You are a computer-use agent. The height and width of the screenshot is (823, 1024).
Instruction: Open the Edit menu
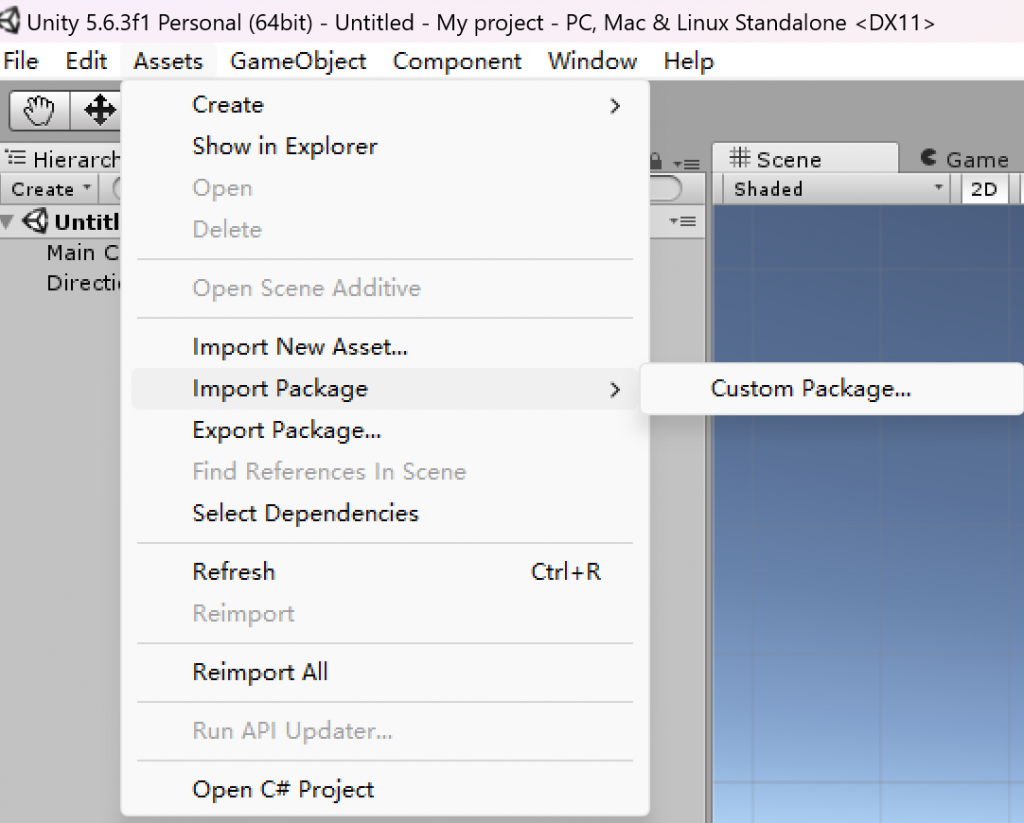coord(86,61)
